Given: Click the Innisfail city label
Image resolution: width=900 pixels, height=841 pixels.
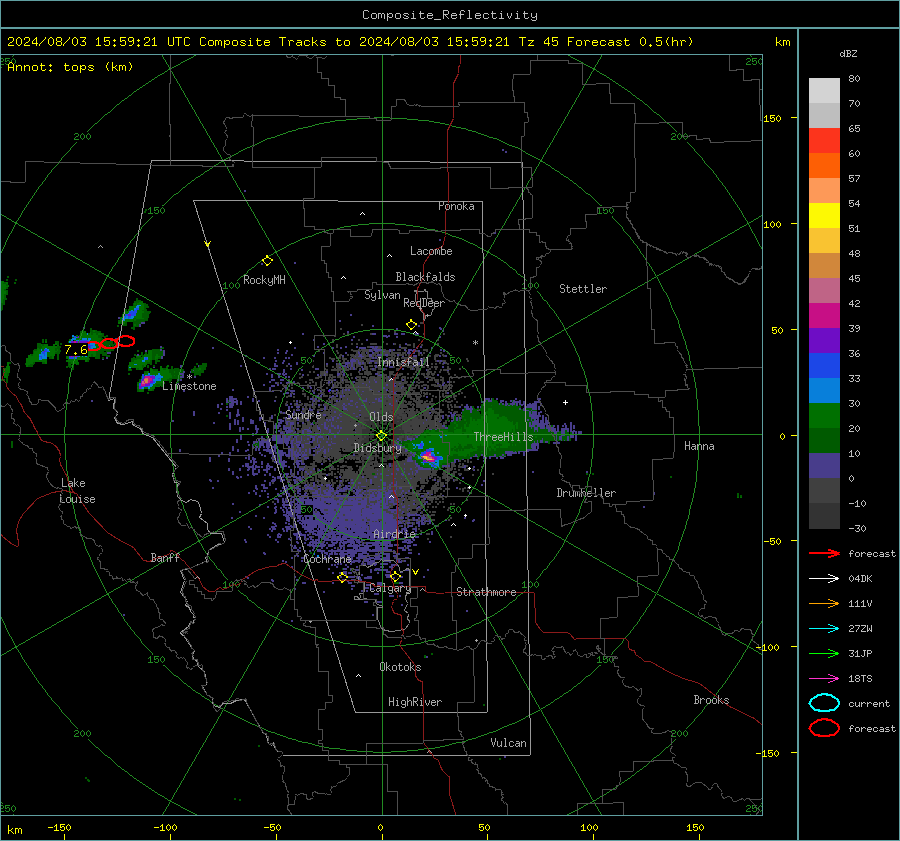Looking at the screenshot, I should (x=403, y=362).
